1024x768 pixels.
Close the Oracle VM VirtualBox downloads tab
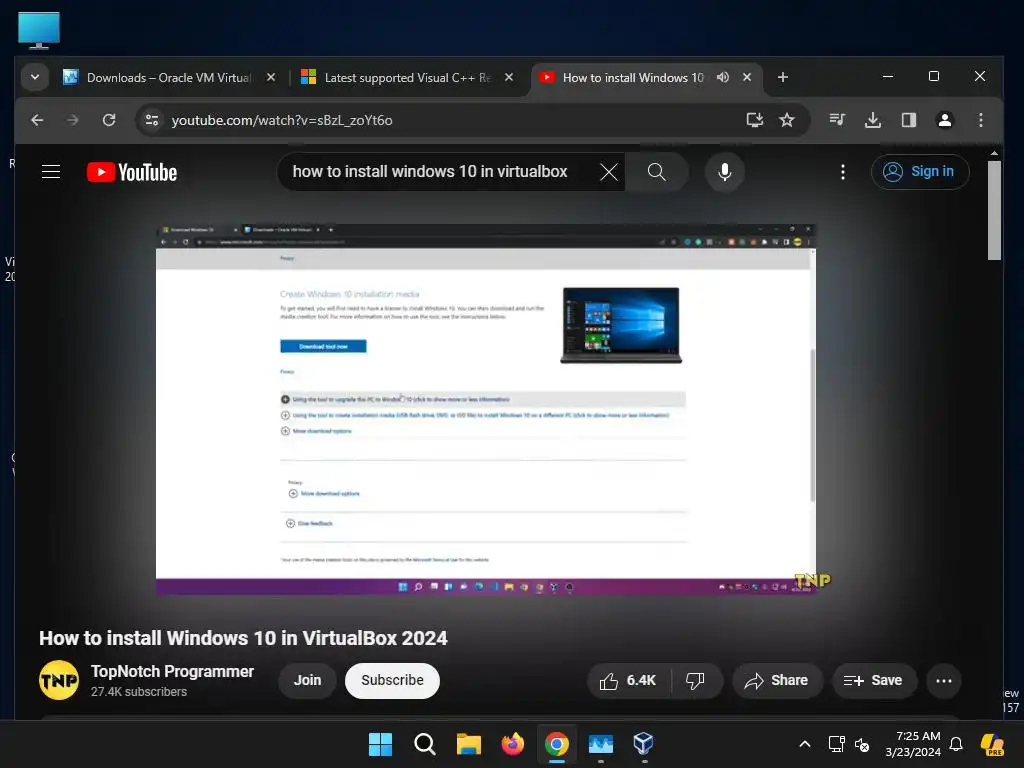[271, 77]
